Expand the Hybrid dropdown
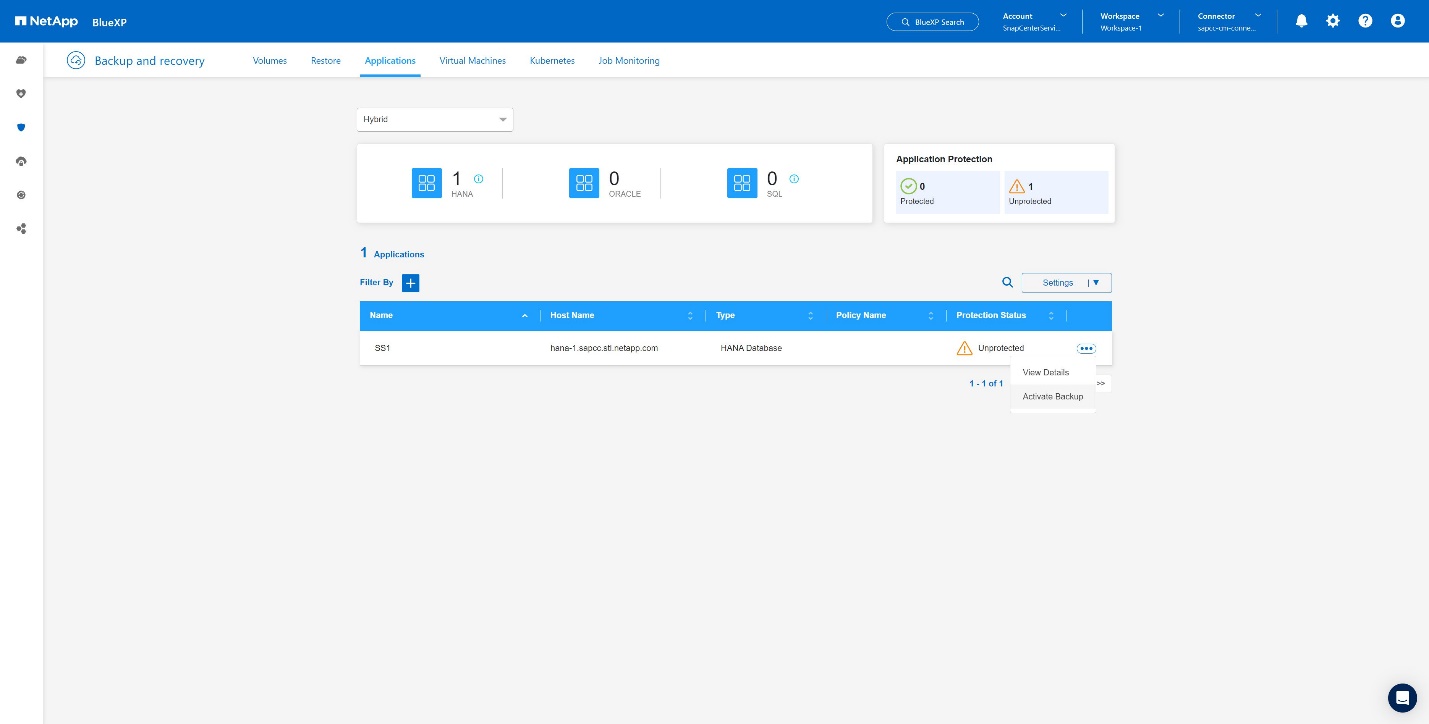The width and height of the screenshot is (1429, 724). [x=434, y=119]
